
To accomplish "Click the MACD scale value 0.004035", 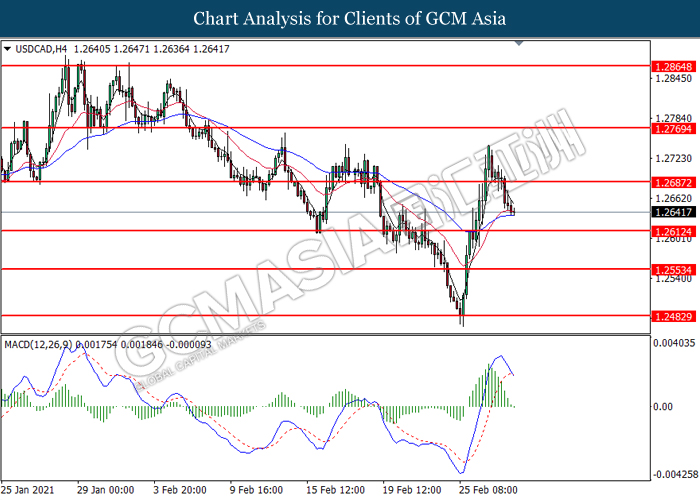I will click(674, 343).
